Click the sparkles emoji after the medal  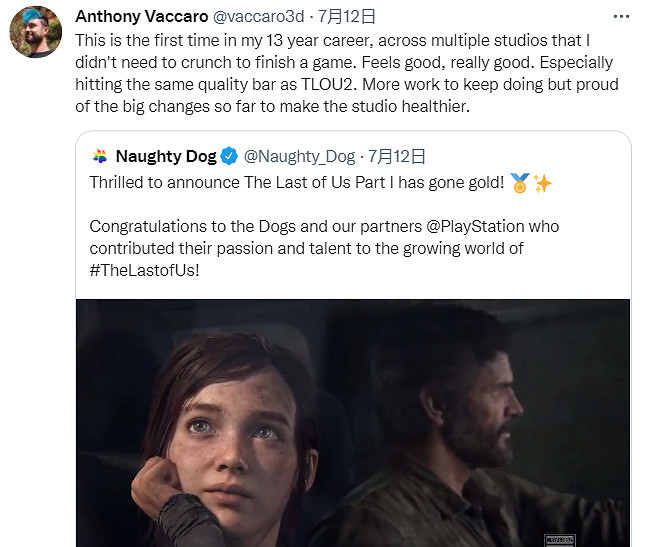(543, 183)
